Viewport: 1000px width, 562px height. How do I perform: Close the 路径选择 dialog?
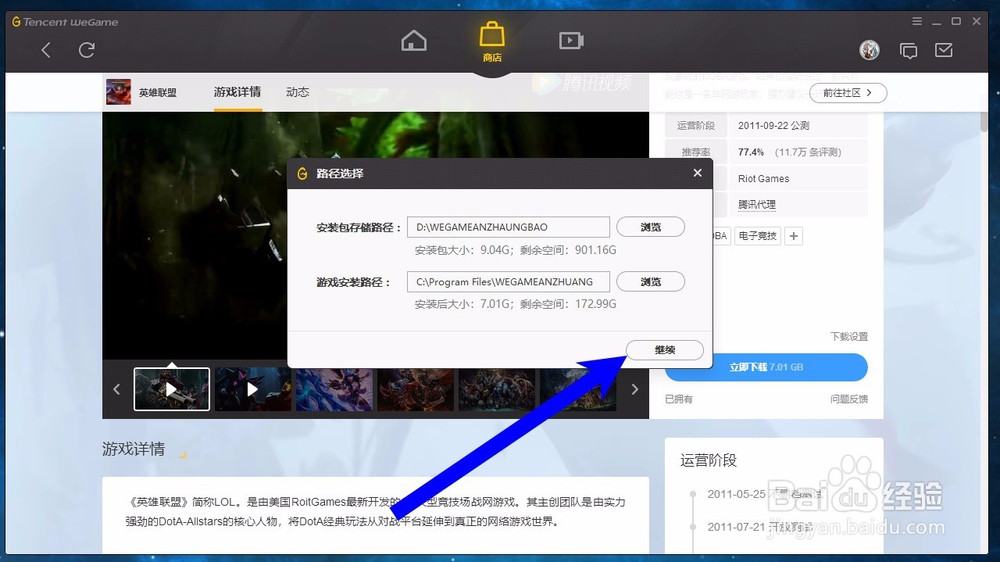698,173
